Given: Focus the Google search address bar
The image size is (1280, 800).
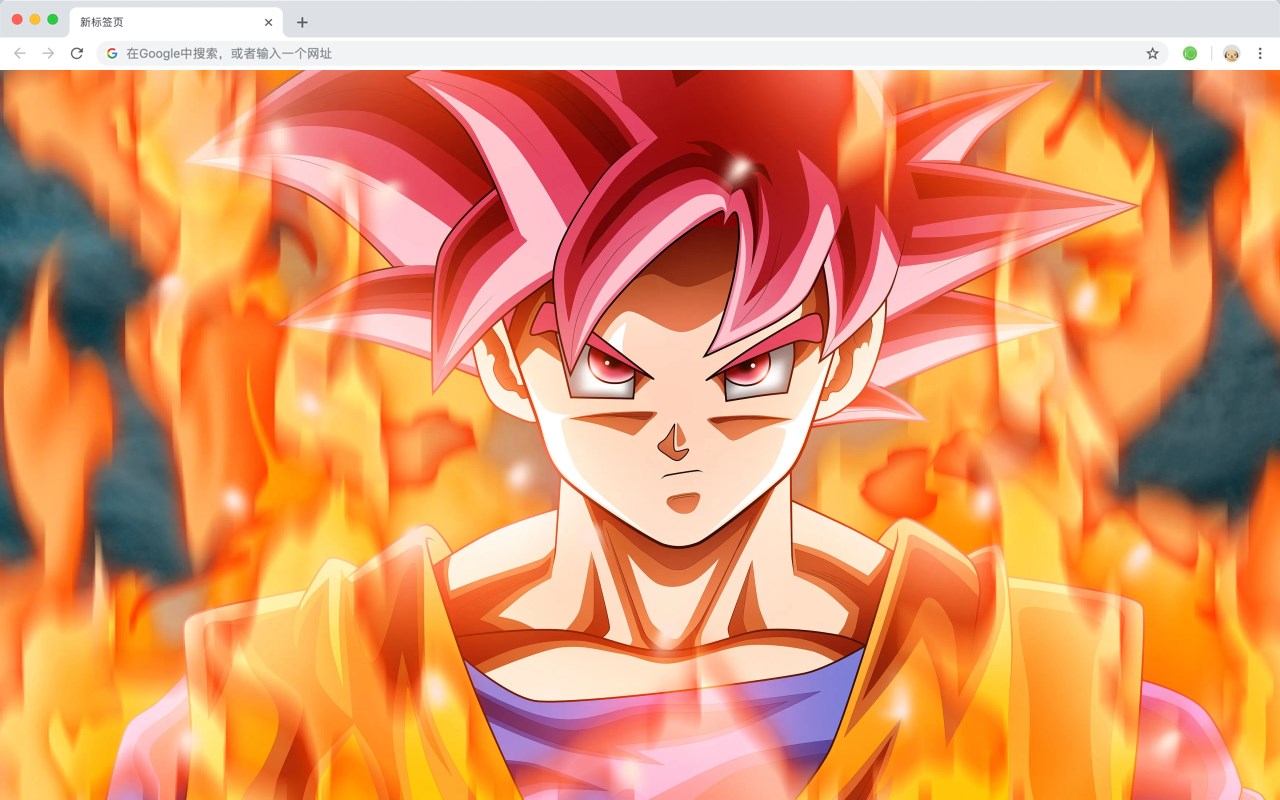Looking at the screenshot, I should (630, 53).
